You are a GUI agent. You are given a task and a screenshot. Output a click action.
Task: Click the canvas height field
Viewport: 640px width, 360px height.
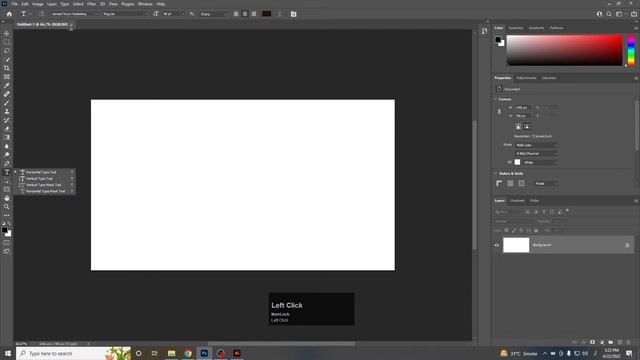(x=522, y=116)
